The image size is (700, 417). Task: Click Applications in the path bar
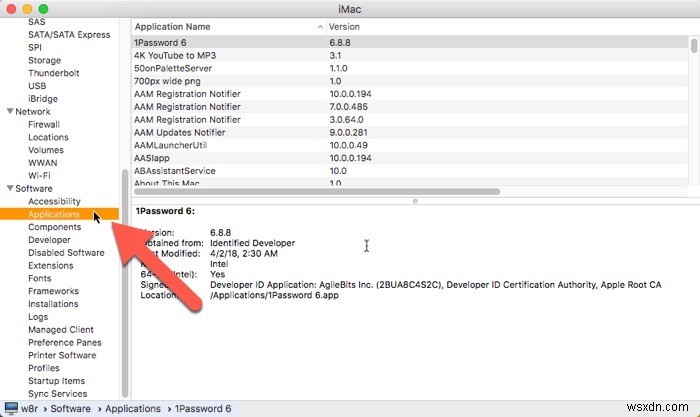tap(133, 408)
